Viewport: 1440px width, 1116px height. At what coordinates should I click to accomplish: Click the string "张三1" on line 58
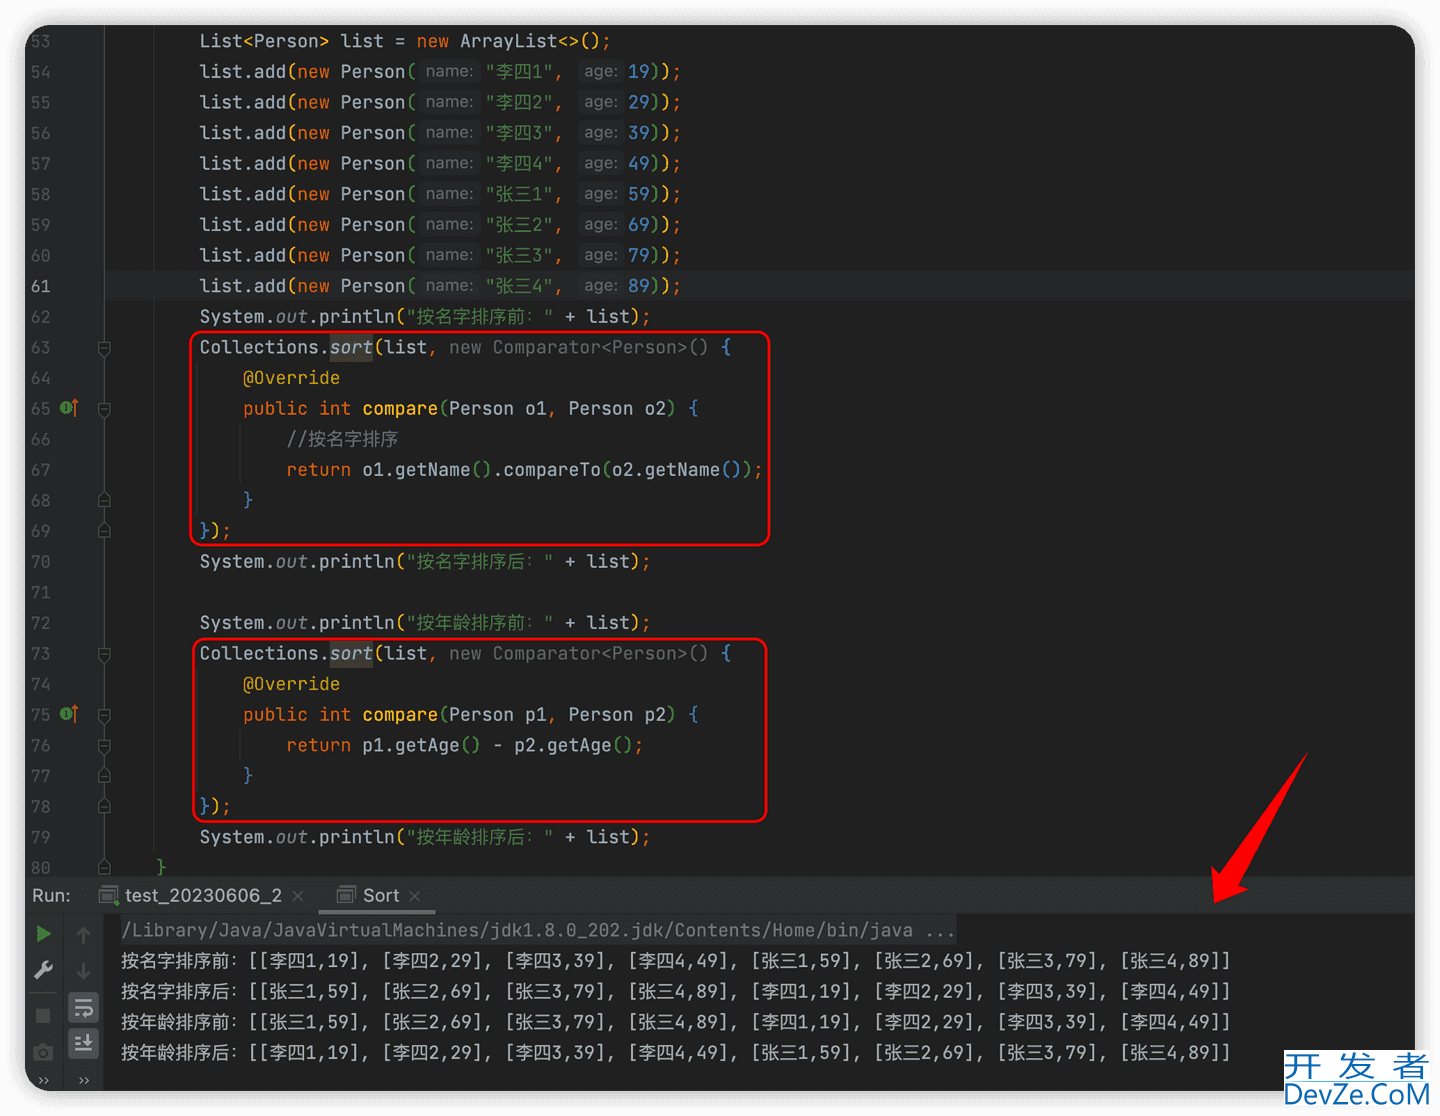click(x=519, y=194)
